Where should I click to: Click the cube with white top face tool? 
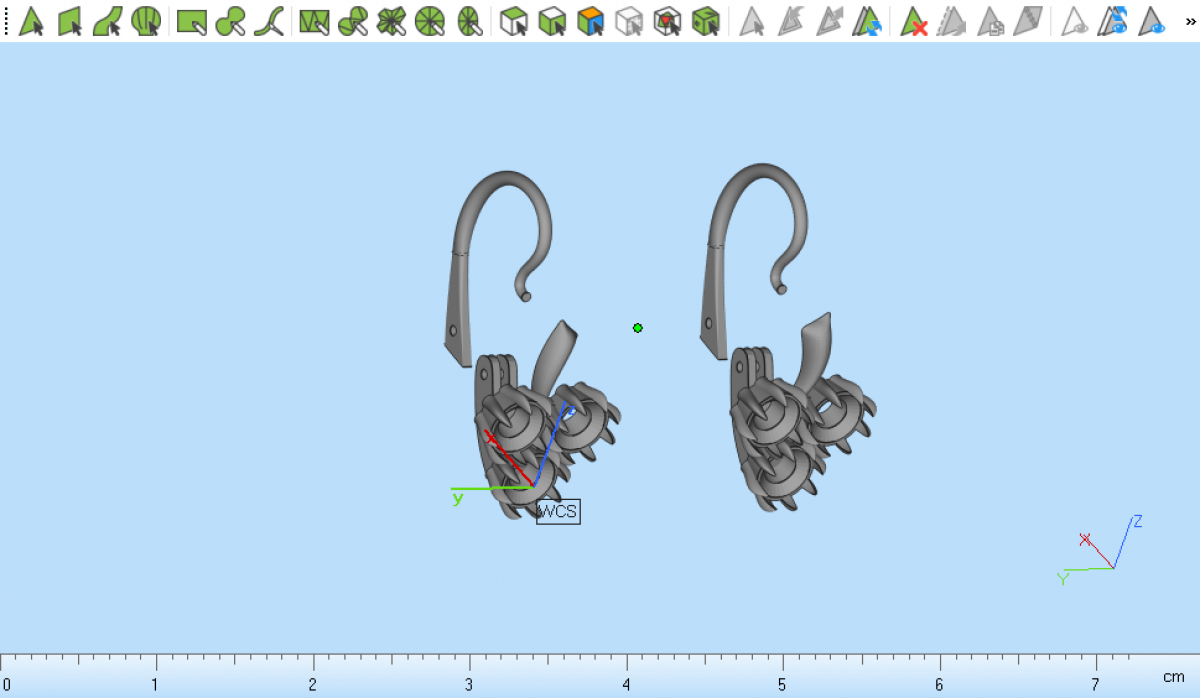click(552, 21)
